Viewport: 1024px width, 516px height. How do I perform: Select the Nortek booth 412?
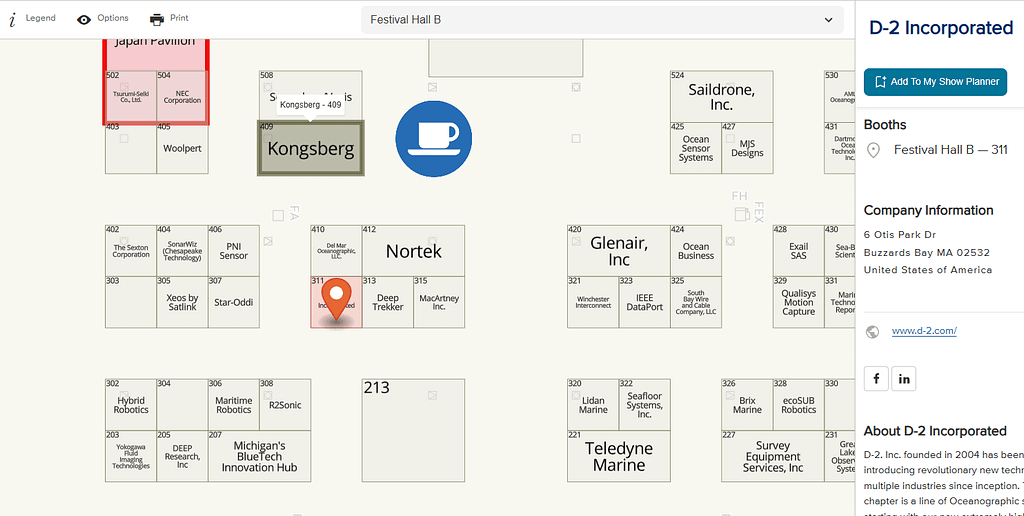(413, 251)
